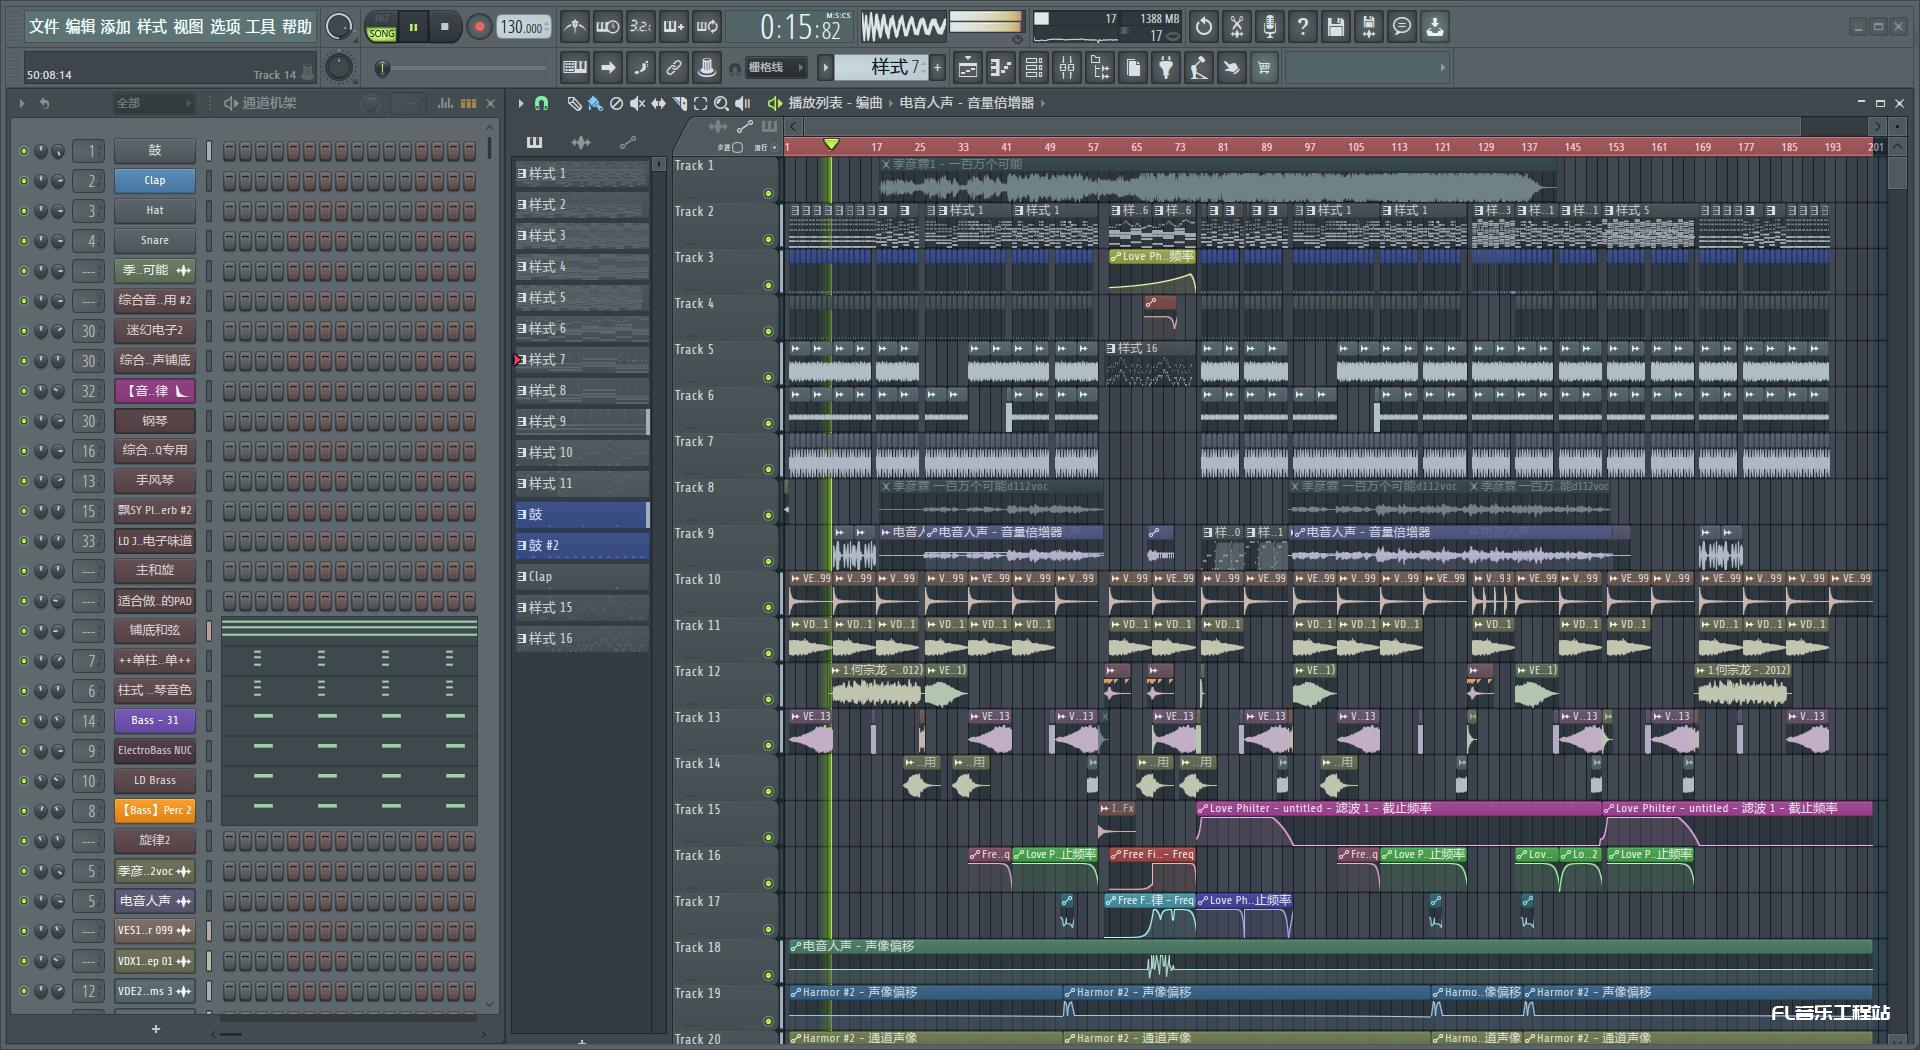Expand pattern selector left arrow
This screenshot has height=1050, width=1920.
825,67
